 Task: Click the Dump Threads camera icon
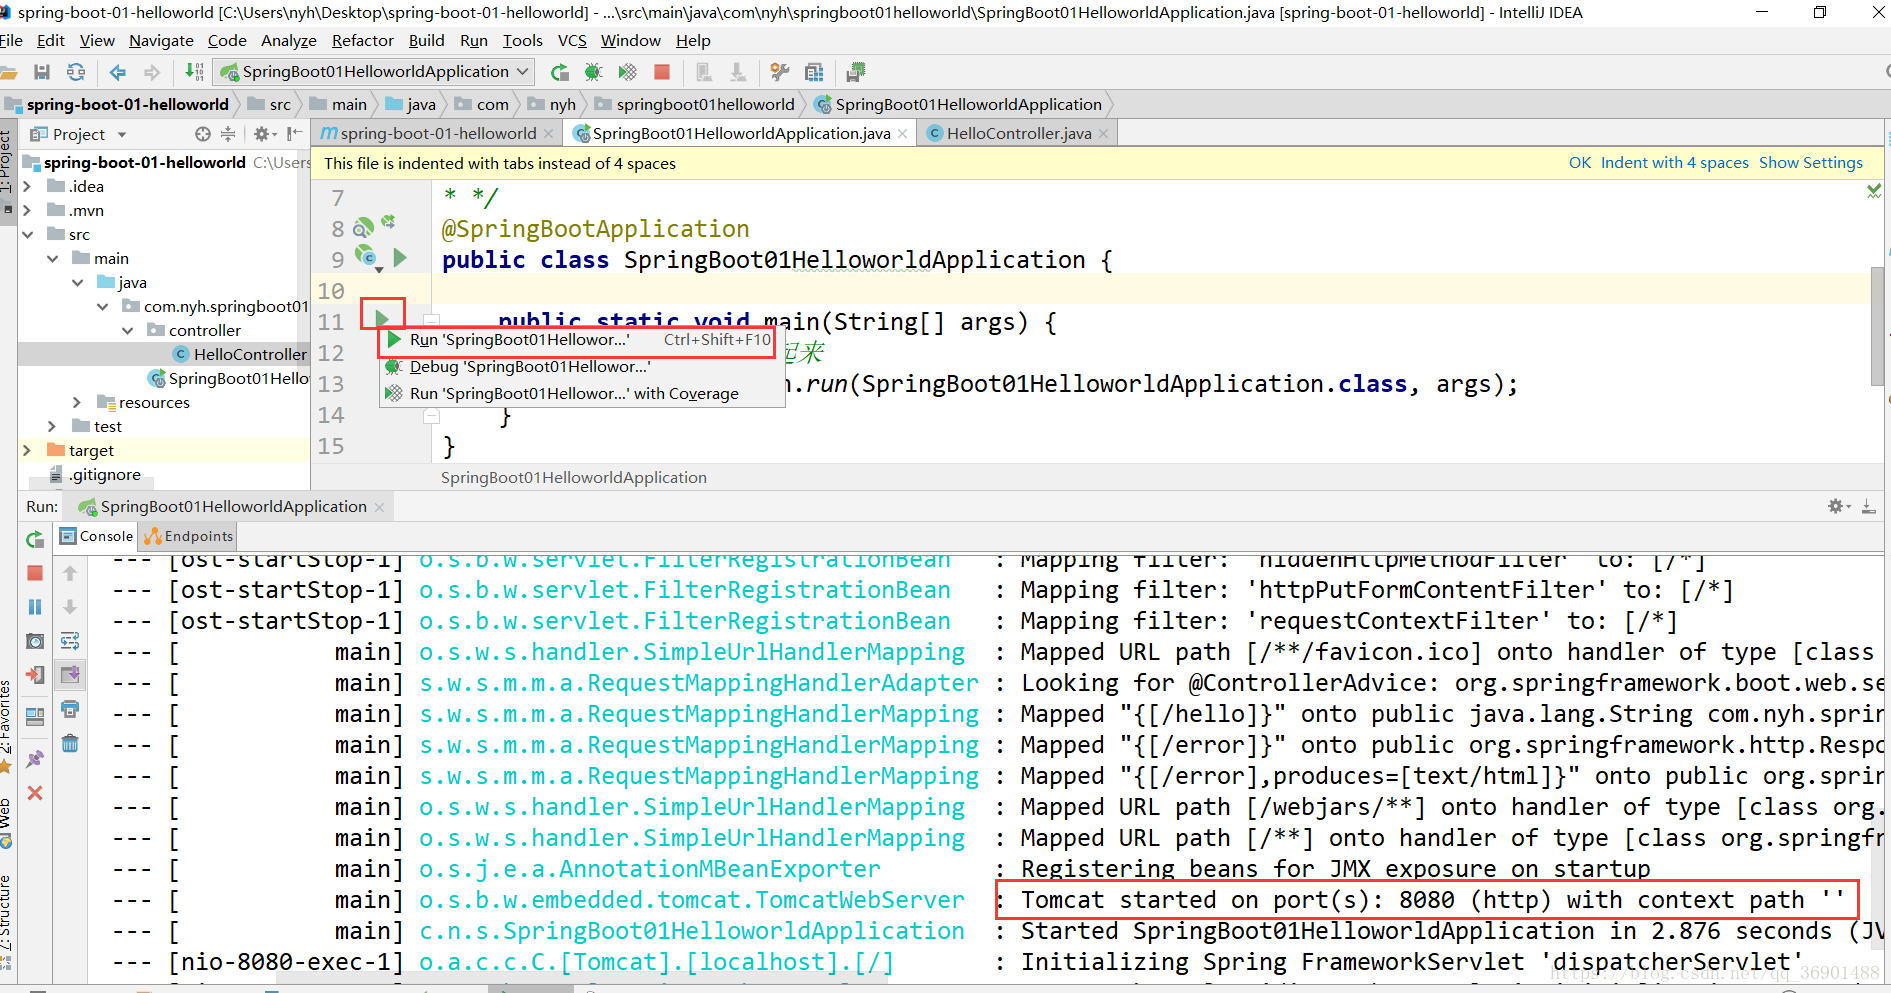click(35, 641)
